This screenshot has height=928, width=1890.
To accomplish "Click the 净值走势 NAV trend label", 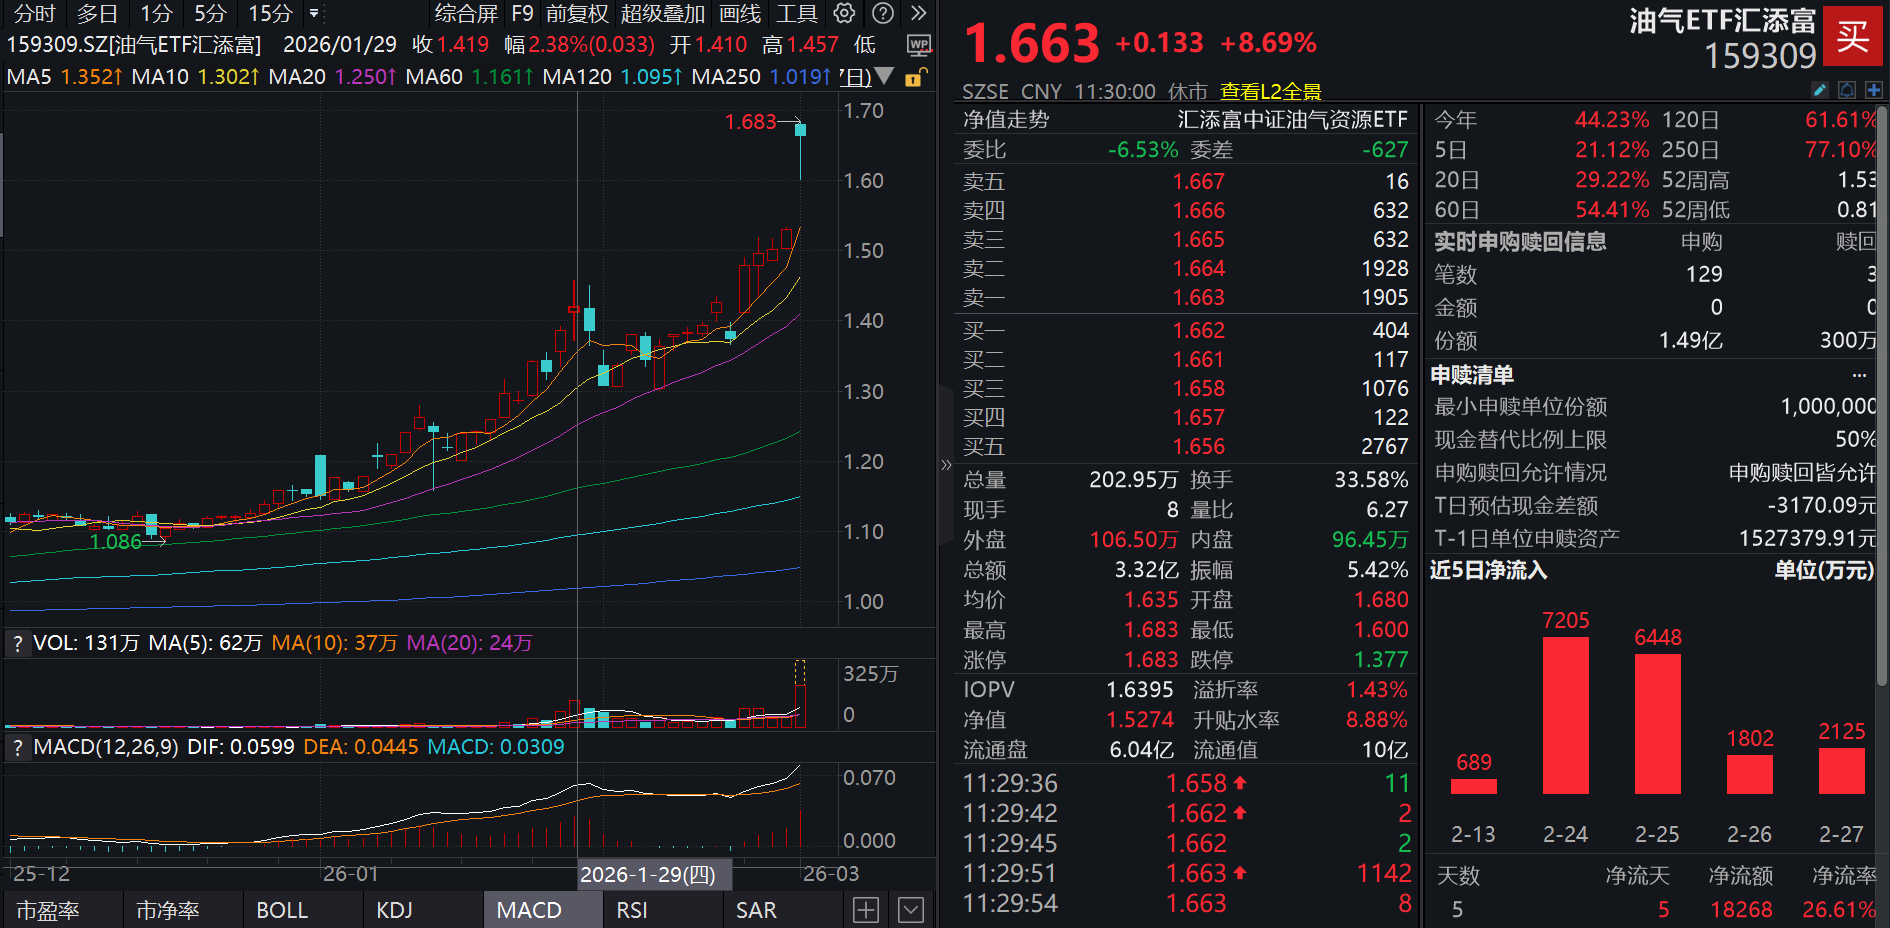I will 1006,120.
